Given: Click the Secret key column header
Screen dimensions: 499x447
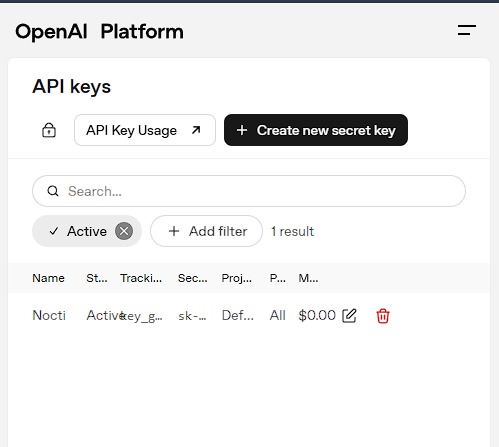Looking at the screenshot, I should [x=192, y=278].
